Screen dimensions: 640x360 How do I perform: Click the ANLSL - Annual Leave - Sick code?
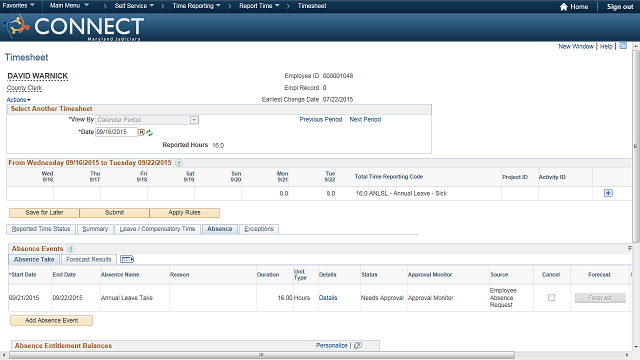click(408, 193)
